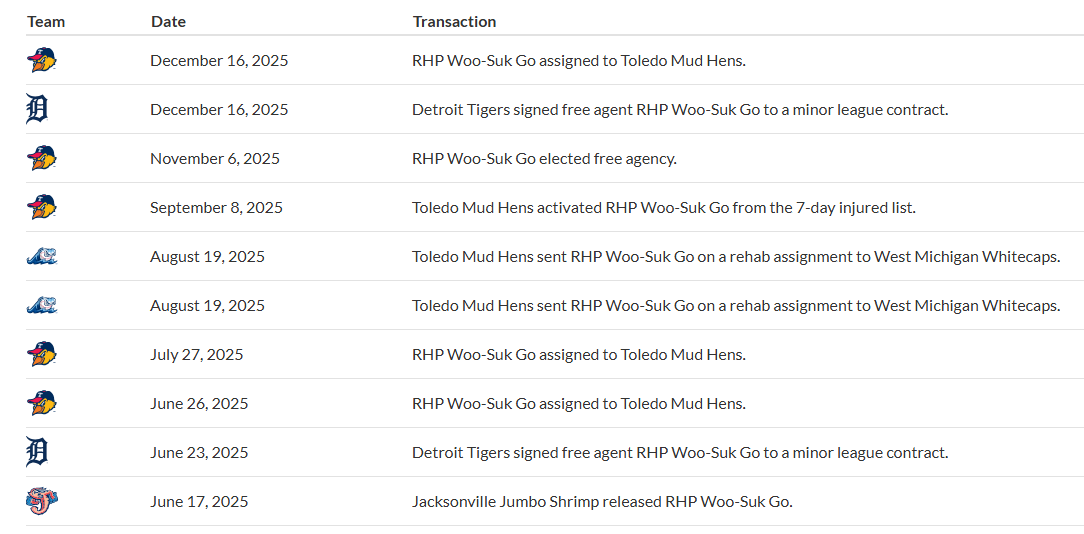Click the July 27, 2025 date cell
1084x534 pixels.
tap(197, 354)
